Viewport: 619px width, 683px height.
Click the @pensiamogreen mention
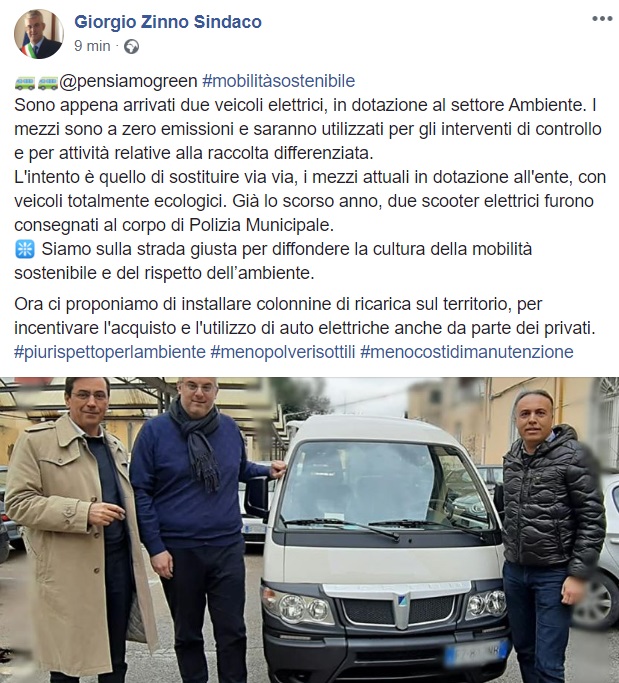129,81
